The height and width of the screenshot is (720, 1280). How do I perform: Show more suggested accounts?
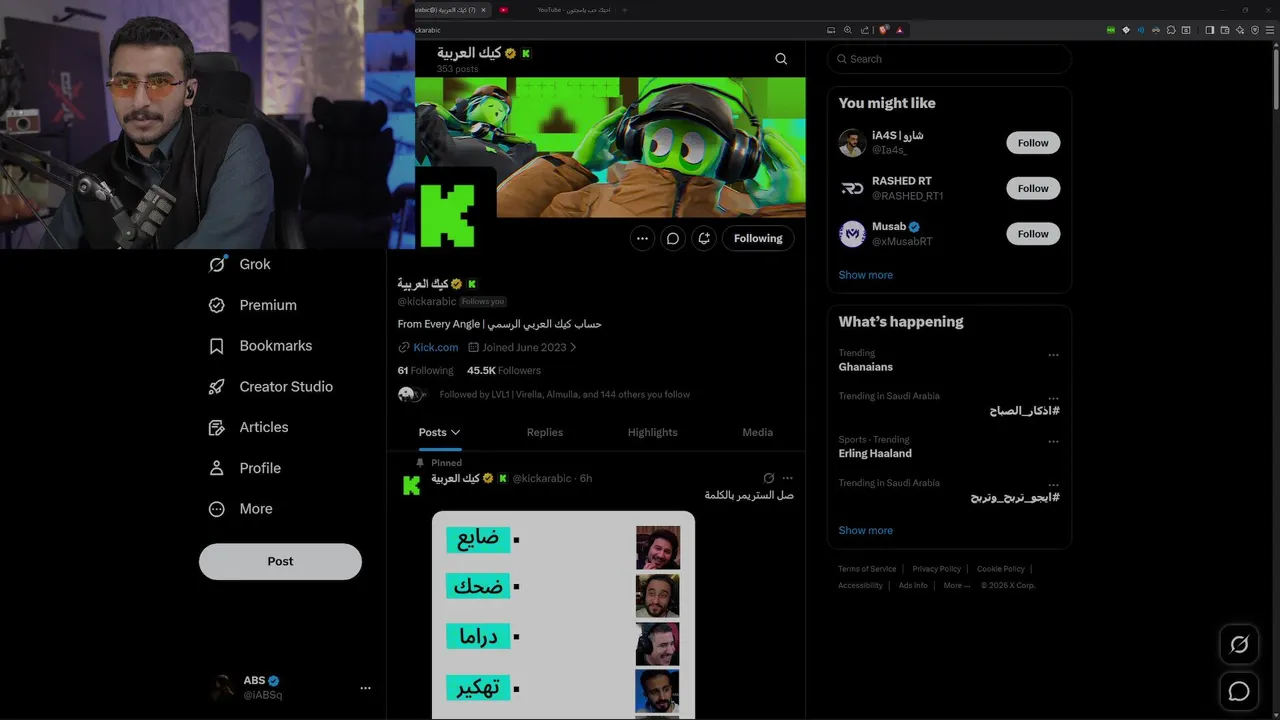pos(865,275)
